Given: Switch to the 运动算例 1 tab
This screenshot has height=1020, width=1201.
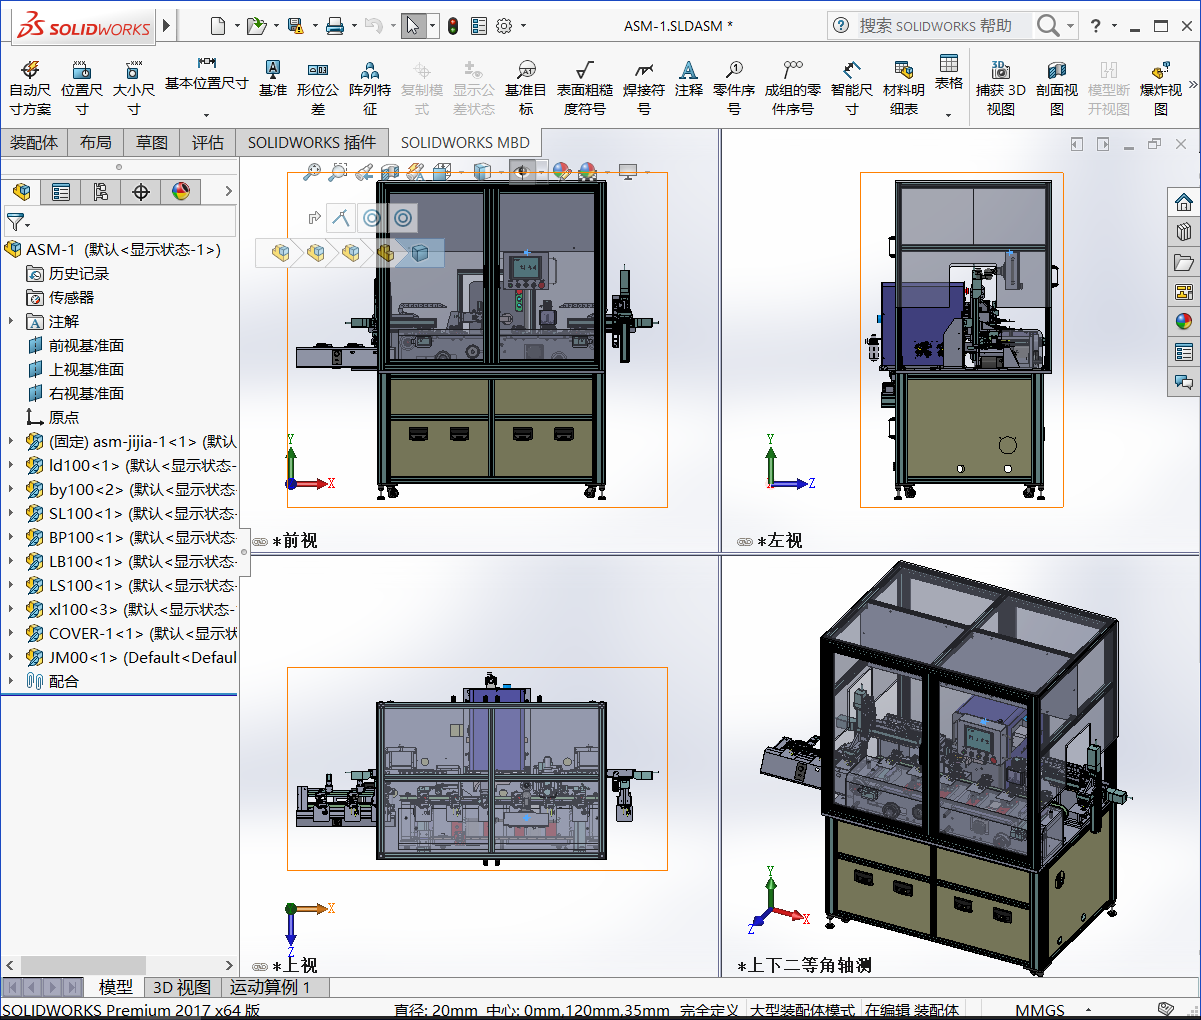Looking at the screenshot, I should (270, 987).
